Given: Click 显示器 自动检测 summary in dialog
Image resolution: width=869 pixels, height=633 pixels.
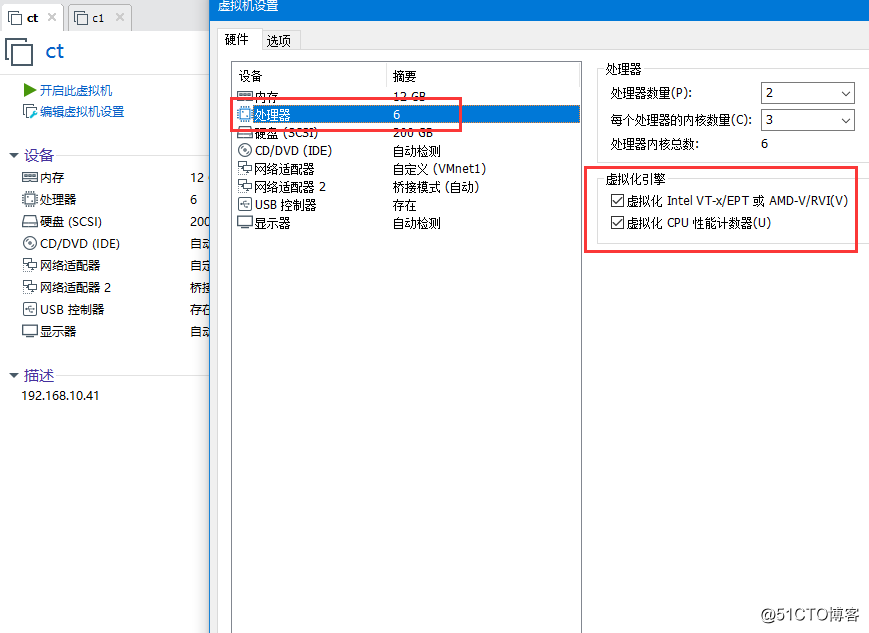Looking at the screenshot, I should point(417,223).
